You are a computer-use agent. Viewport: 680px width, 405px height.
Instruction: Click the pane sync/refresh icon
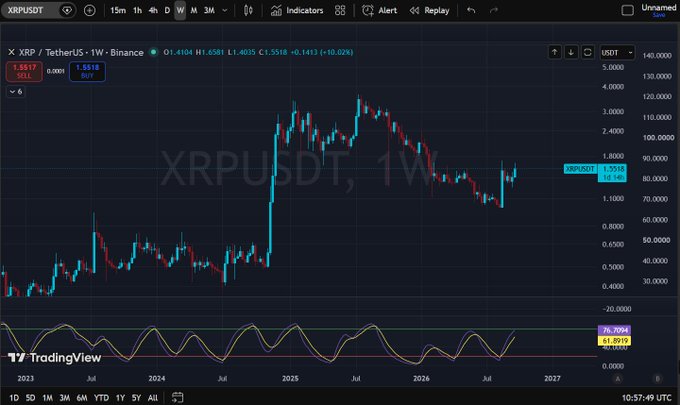click(588, 52)
